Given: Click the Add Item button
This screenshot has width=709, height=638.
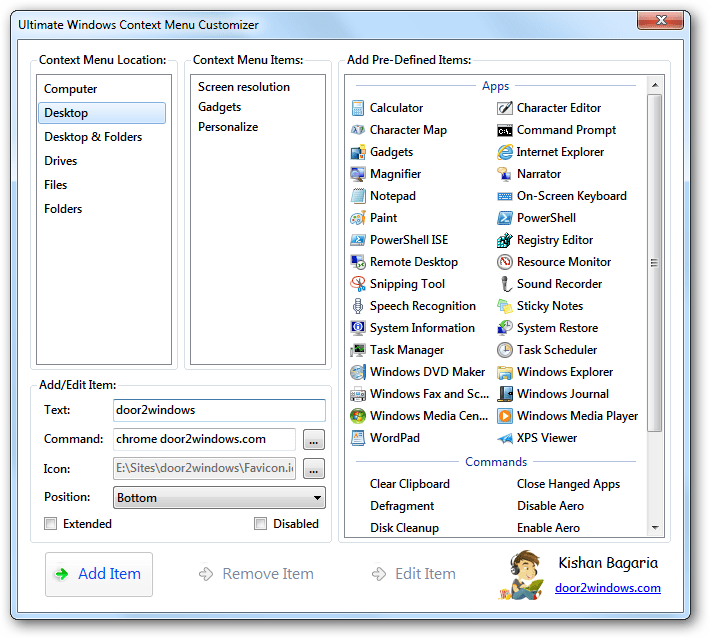Looking at the screenshot, I should [99, 574].
